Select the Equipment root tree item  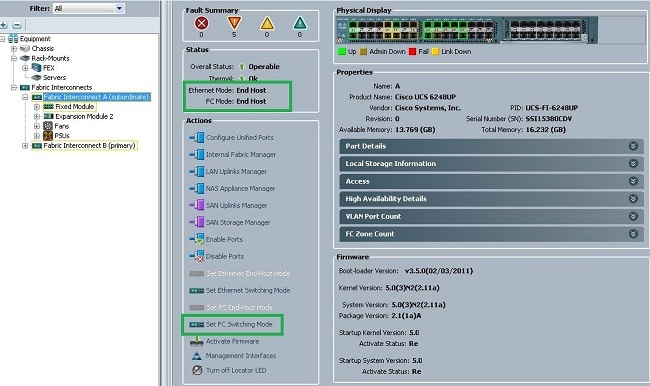[x=35, y=39]
